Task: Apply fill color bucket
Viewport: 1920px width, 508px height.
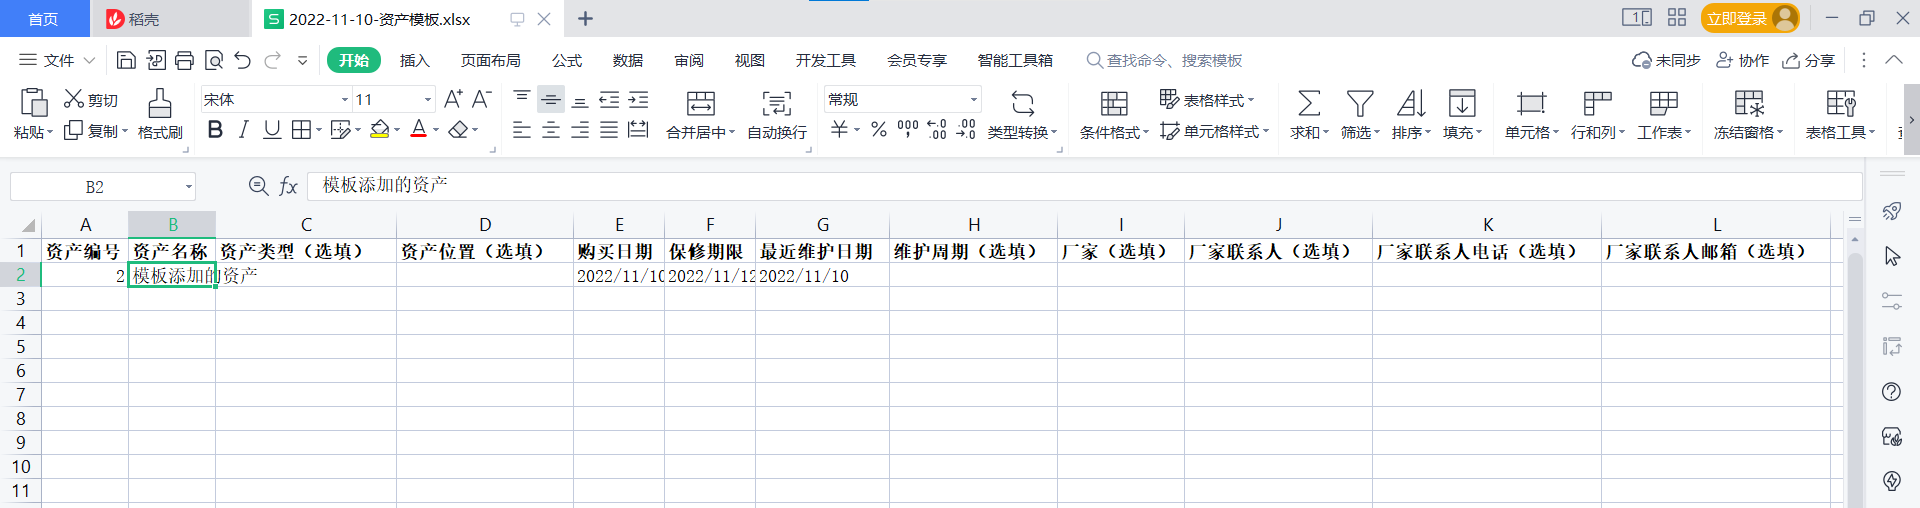Action: coord(379,130)
